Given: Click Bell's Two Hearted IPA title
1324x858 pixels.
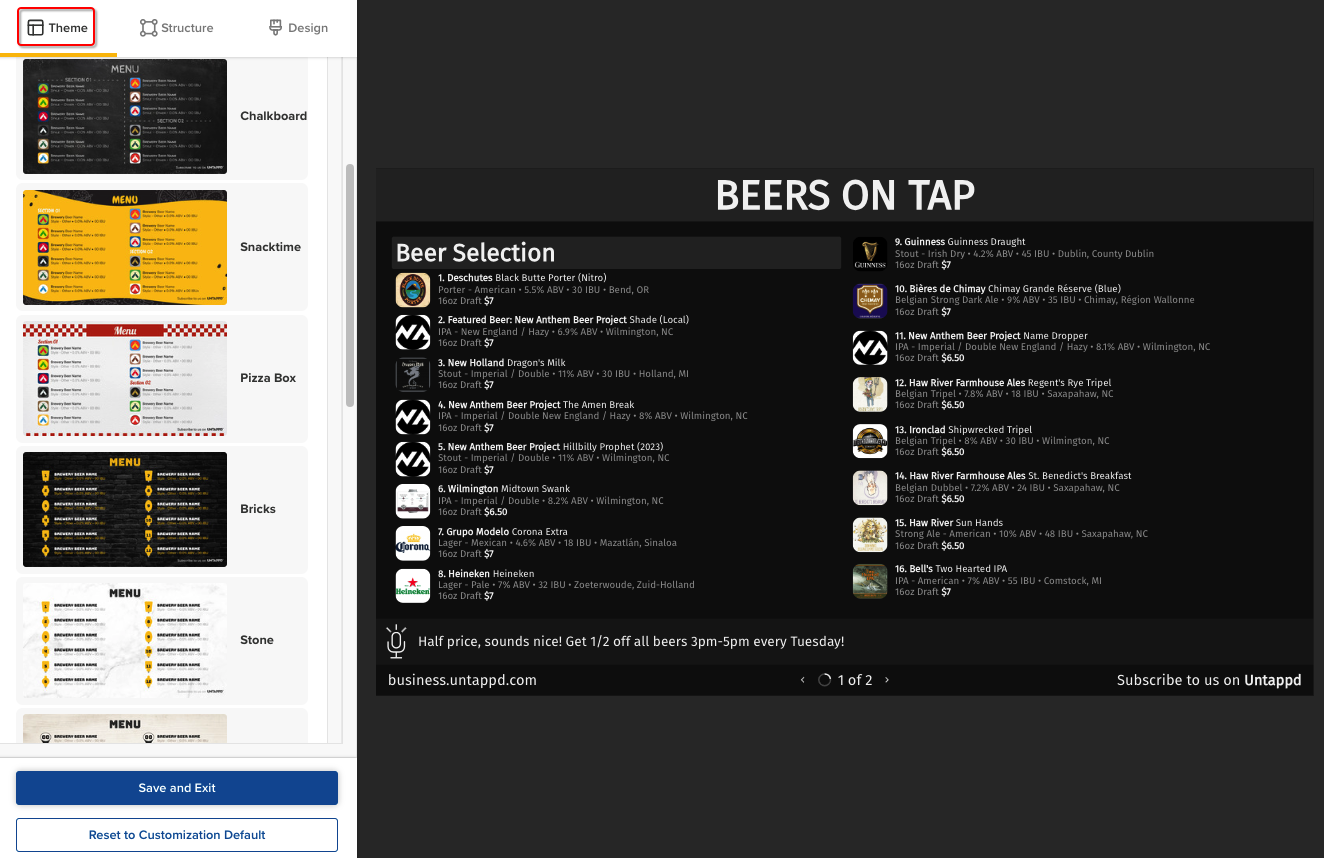Looking at the screenshot, I should pyautogui.click(x=951, y=569).
